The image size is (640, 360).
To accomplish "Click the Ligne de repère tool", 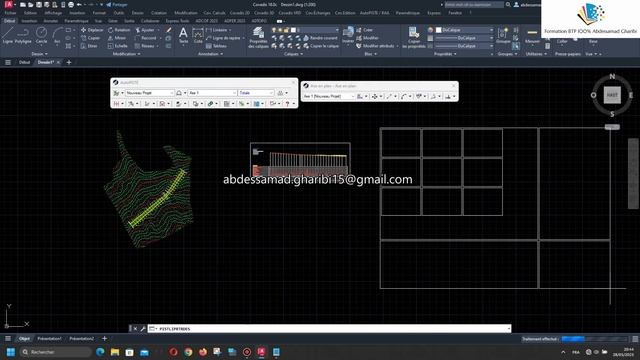I will point(224,38).
